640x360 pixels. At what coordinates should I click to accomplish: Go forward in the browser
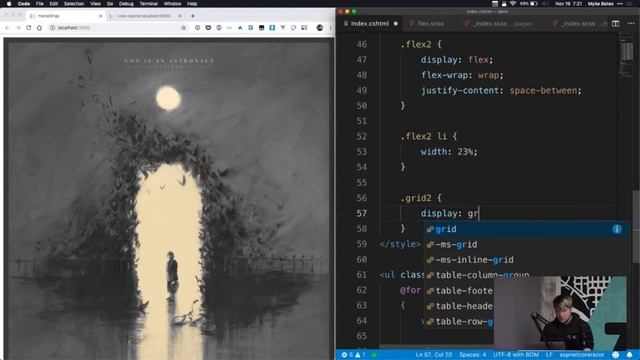18,28
